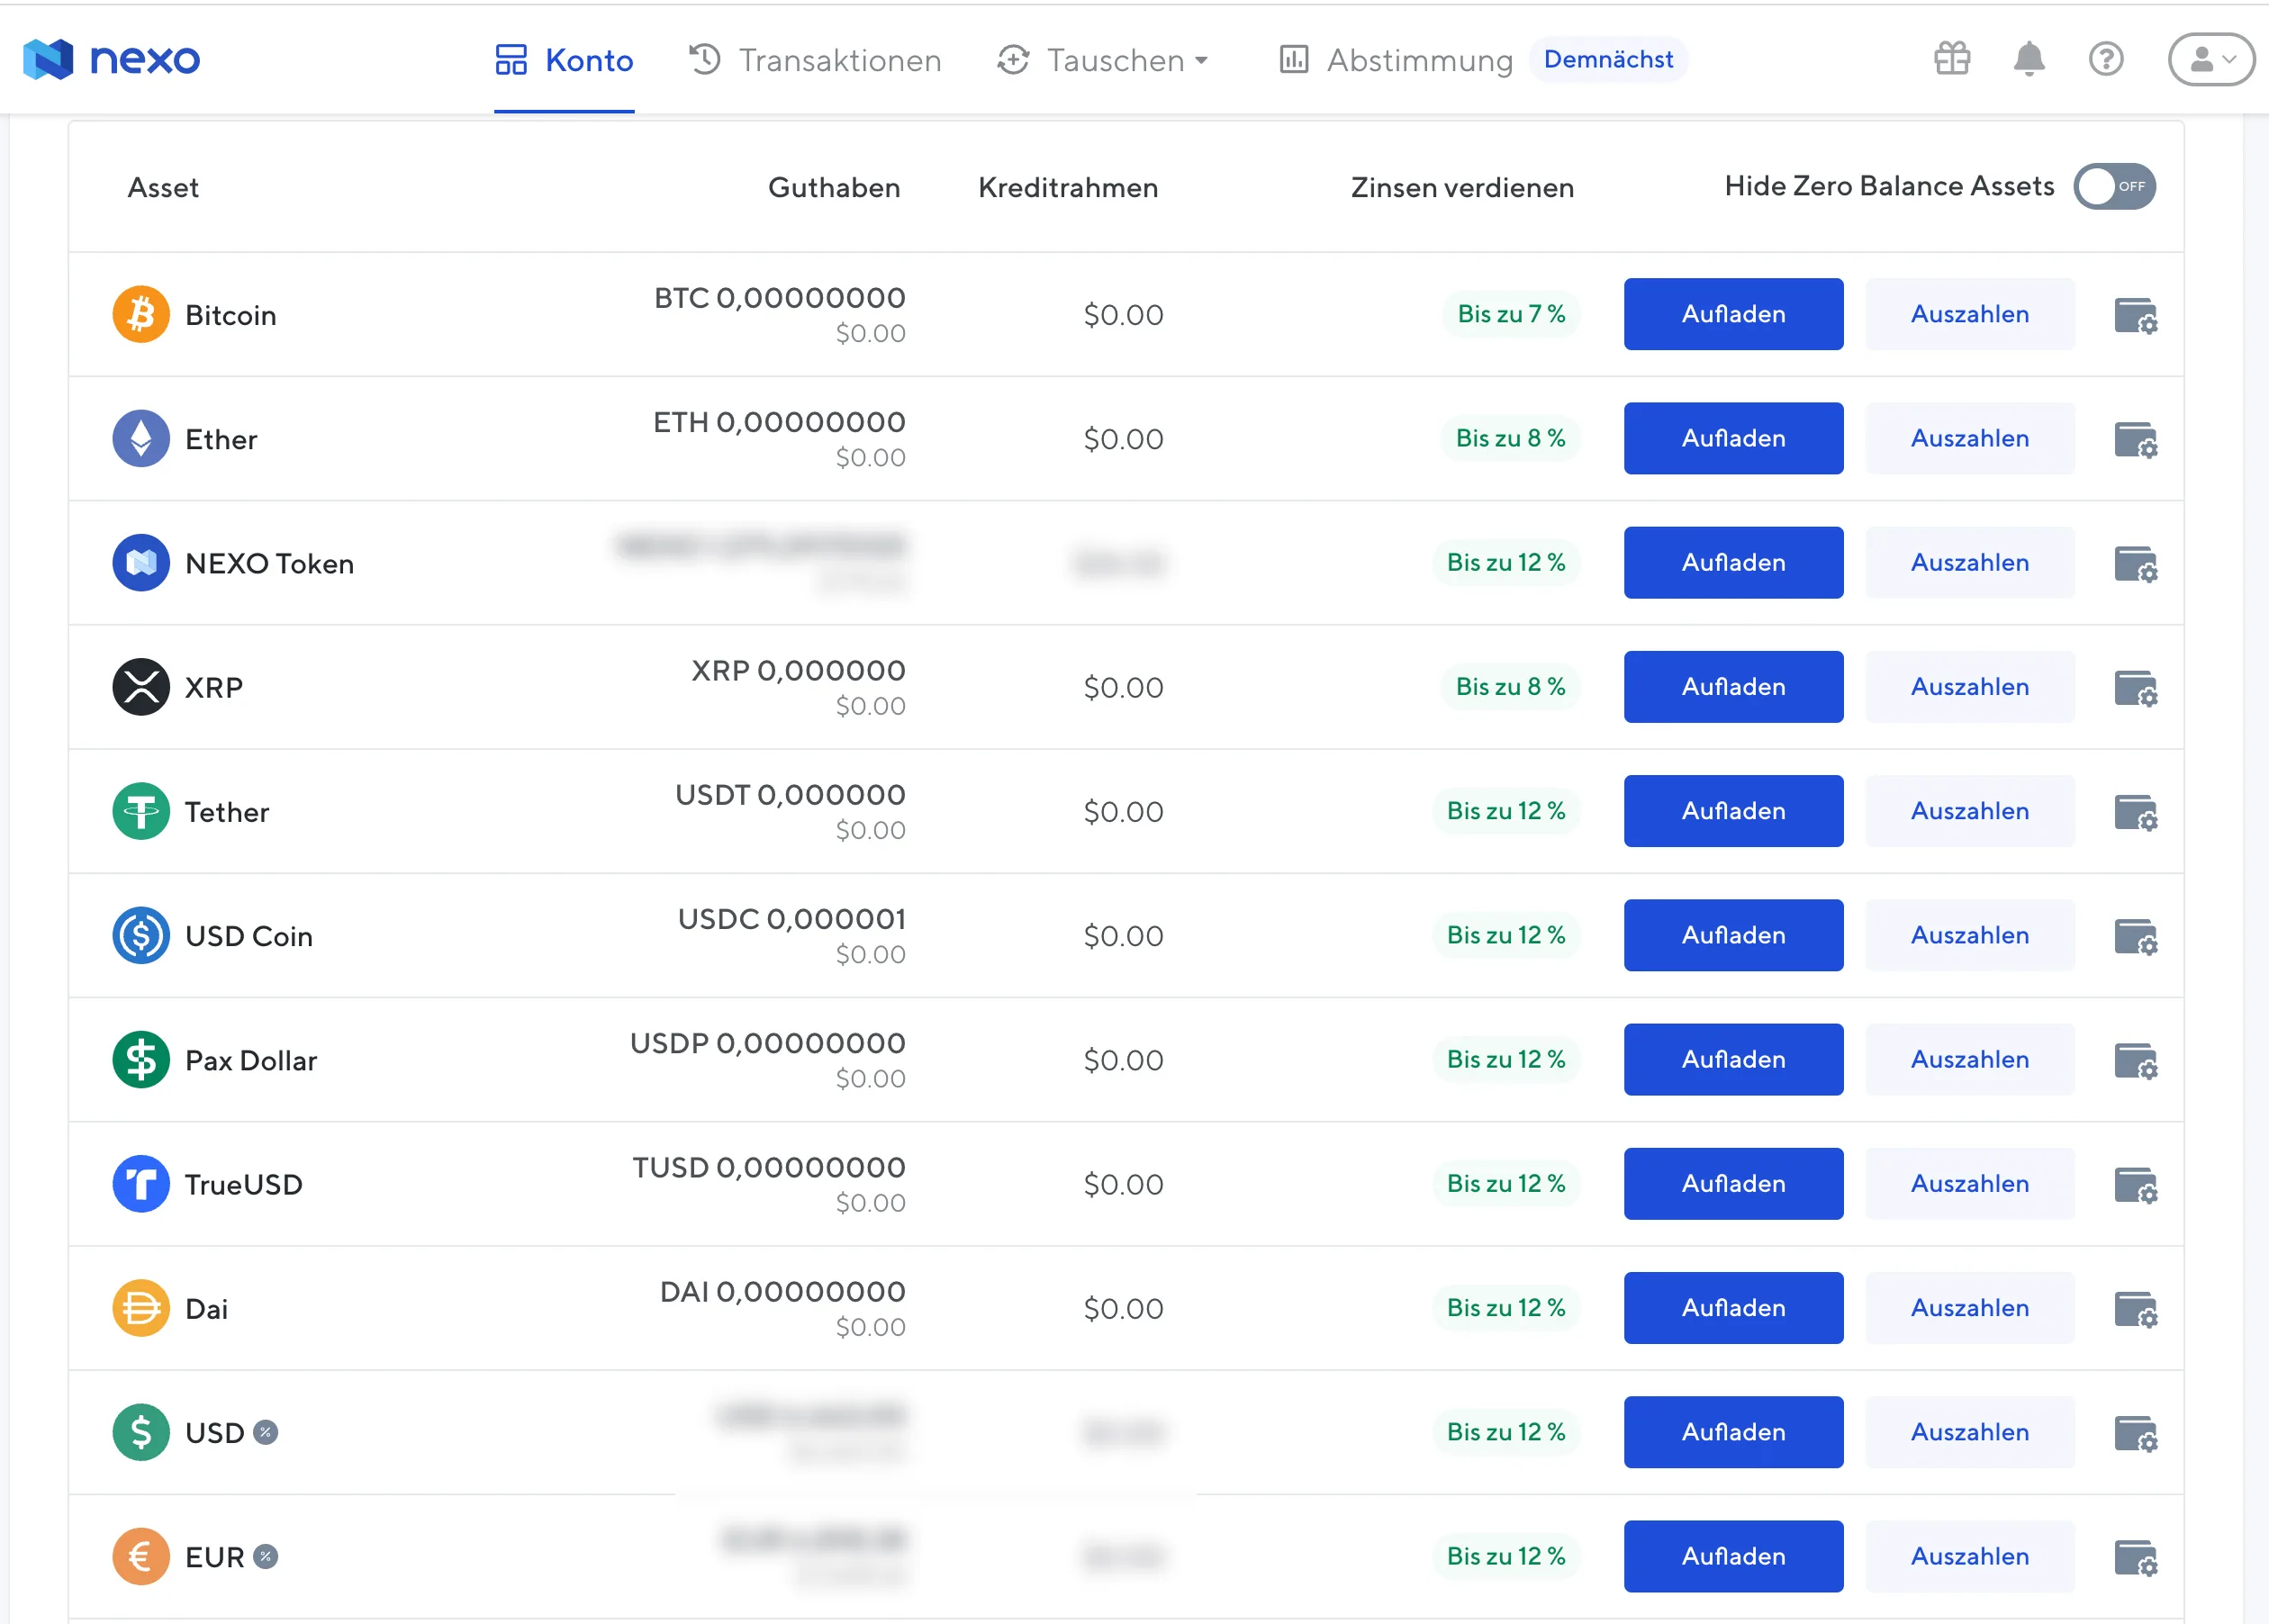Click the Kreditrahmen column header
The image size is (2269, 1624).
1067,188
